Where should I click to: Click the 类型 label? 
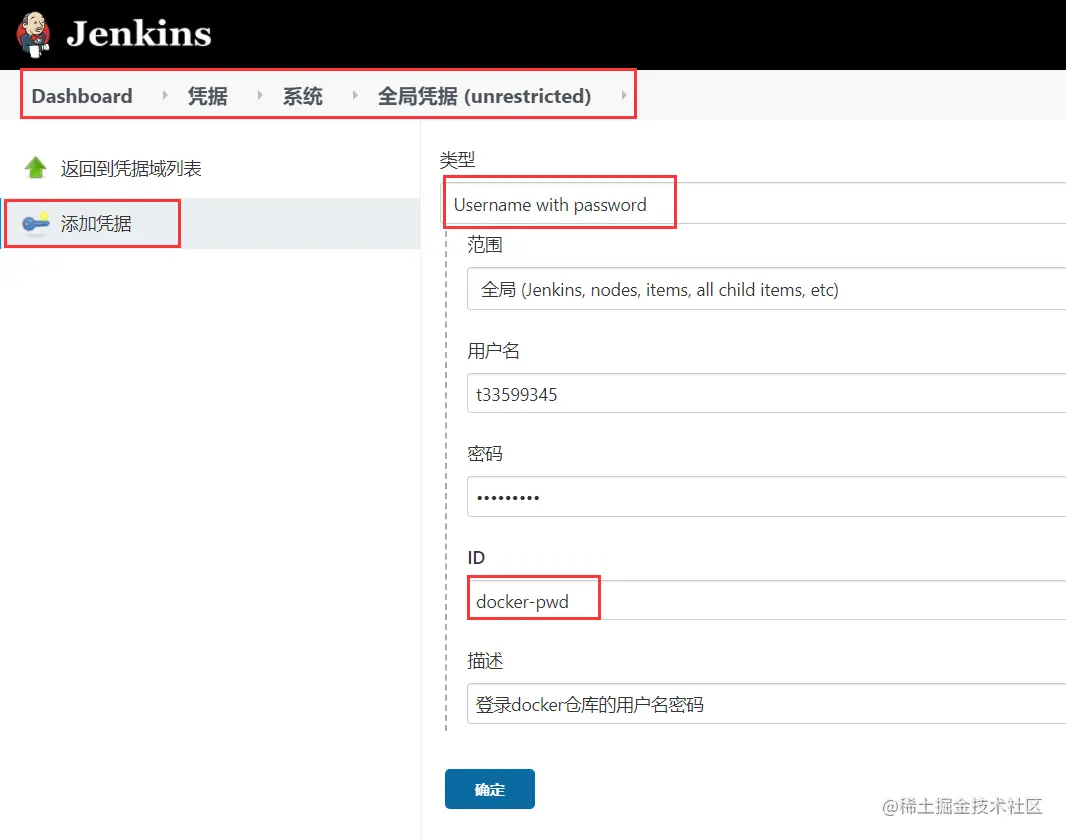click(458, 160)
